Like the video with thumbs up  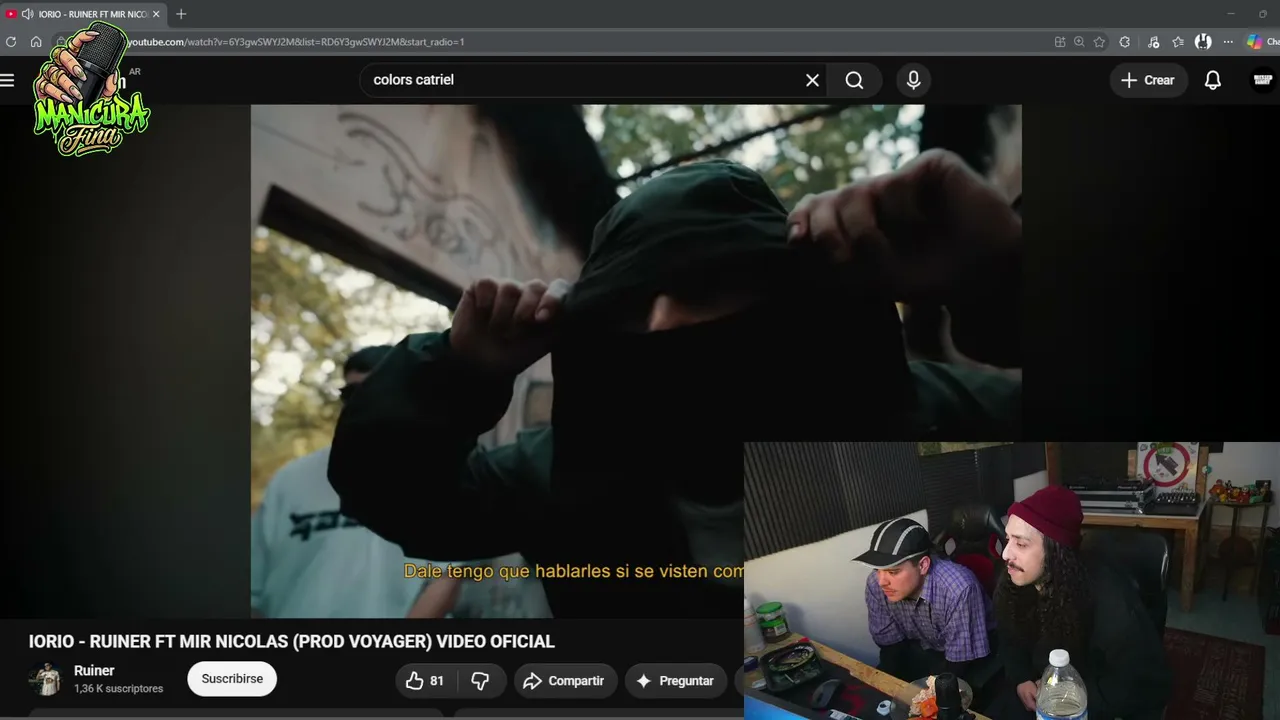(424, 681)
